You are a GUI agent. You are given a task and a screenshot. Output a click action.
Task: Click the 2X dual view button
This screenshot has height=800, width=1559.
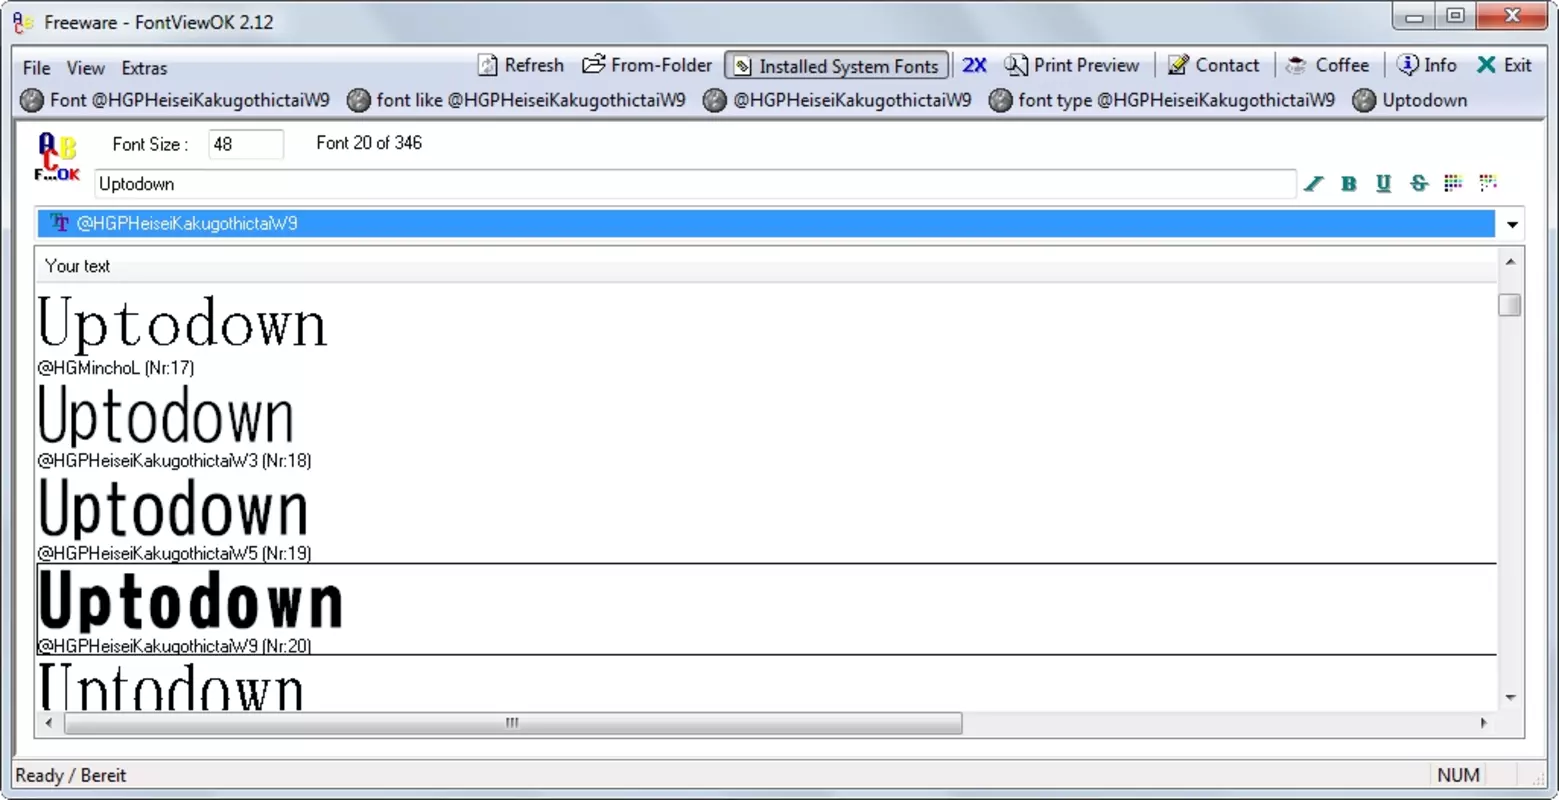pyautogui.click(x=974, y=65)
